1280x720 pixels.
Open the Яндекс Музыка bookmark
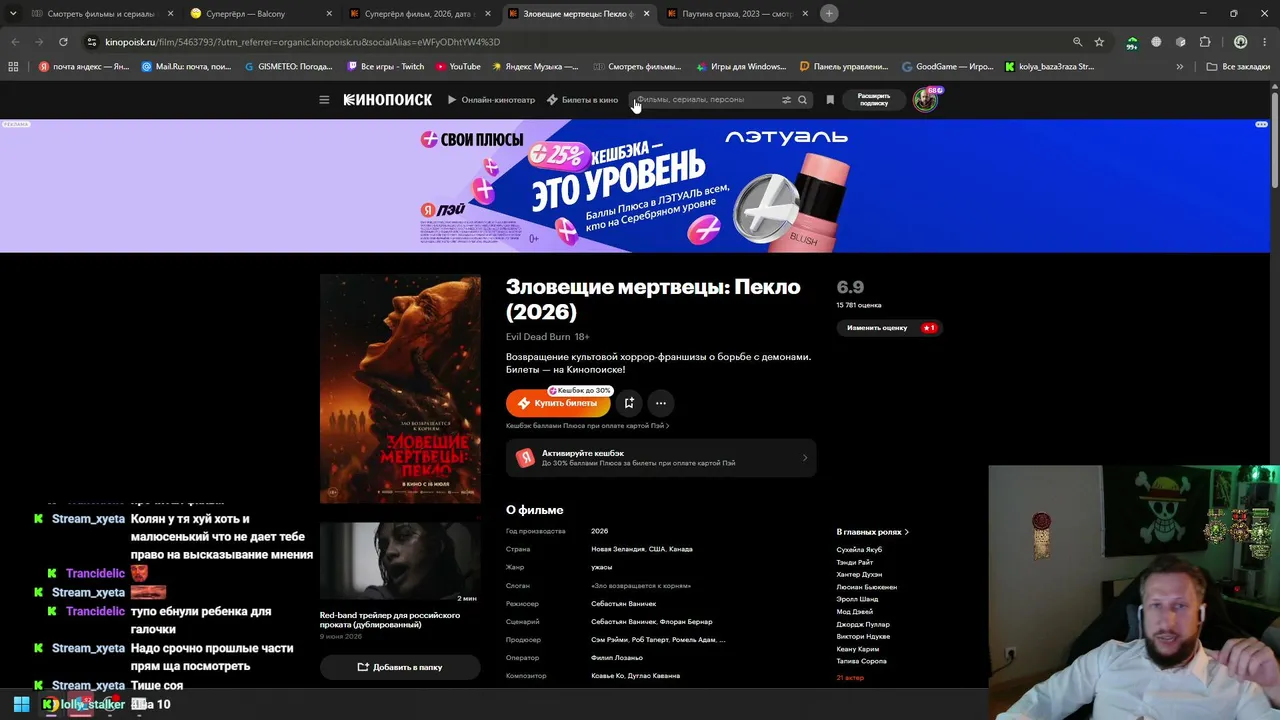pos(535,67)
